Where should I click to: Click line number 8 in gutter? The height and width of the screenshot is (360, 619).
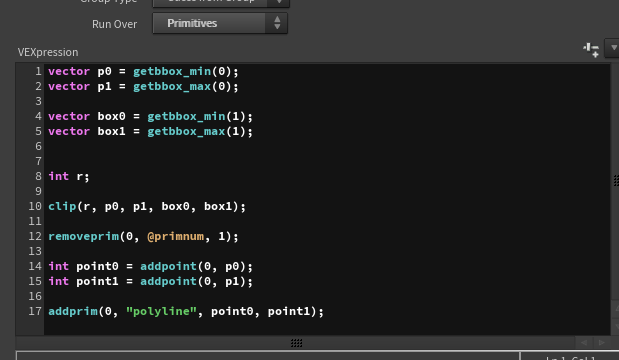tap(38, 176)
